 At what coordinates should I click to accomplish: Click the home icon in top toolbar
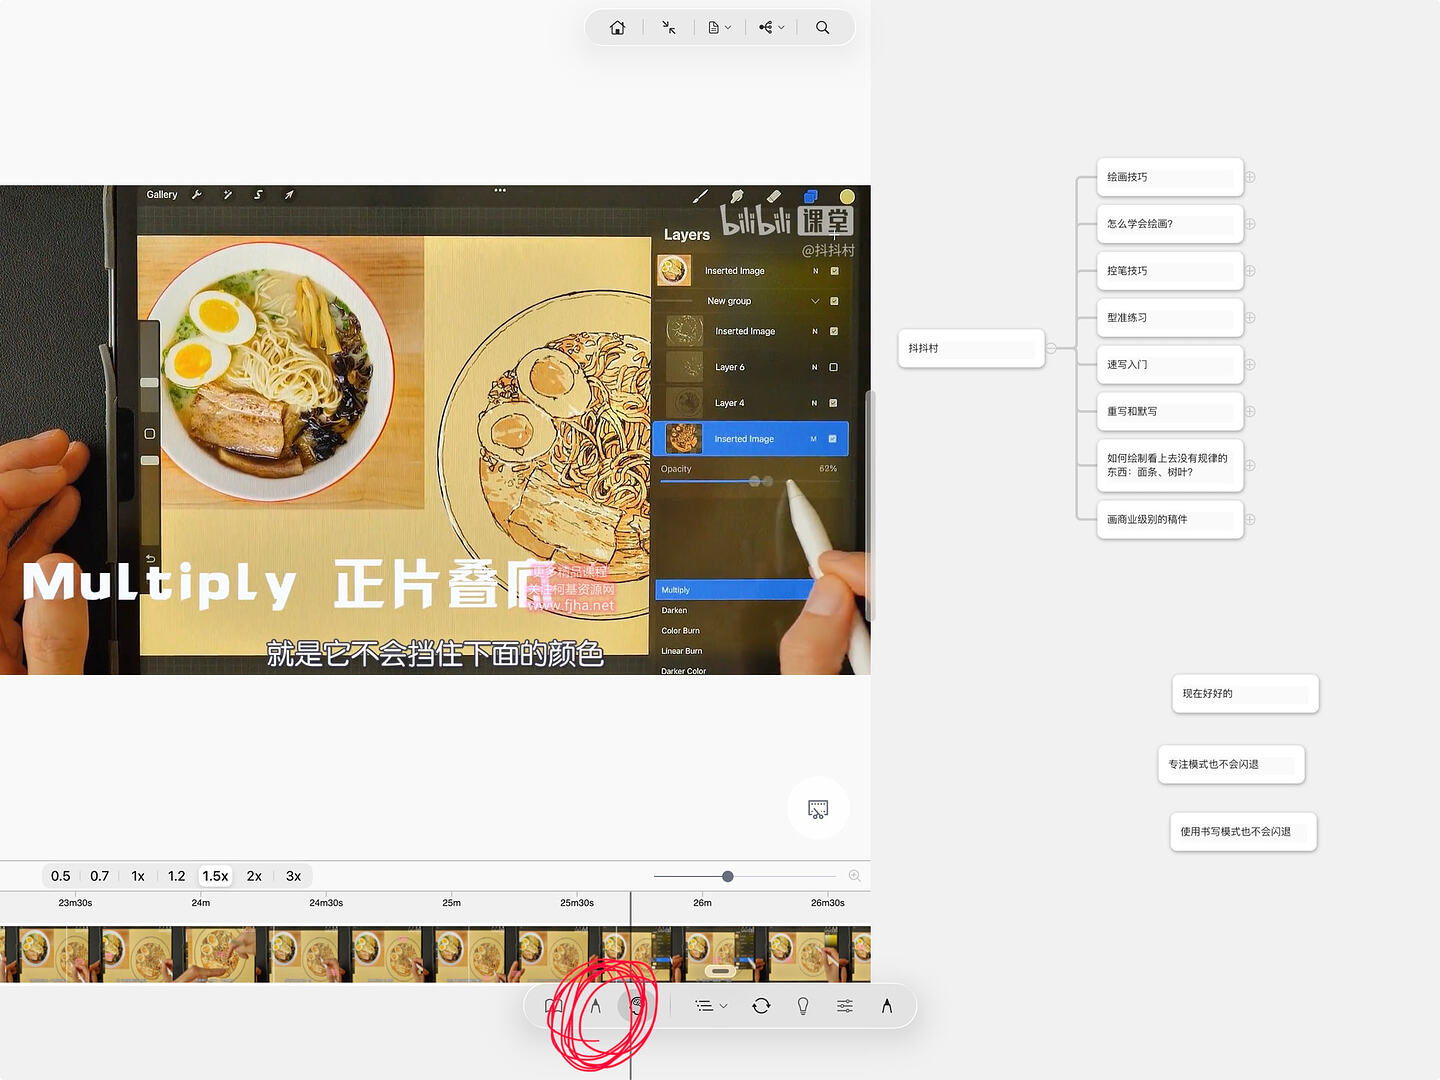pos(617,28)
